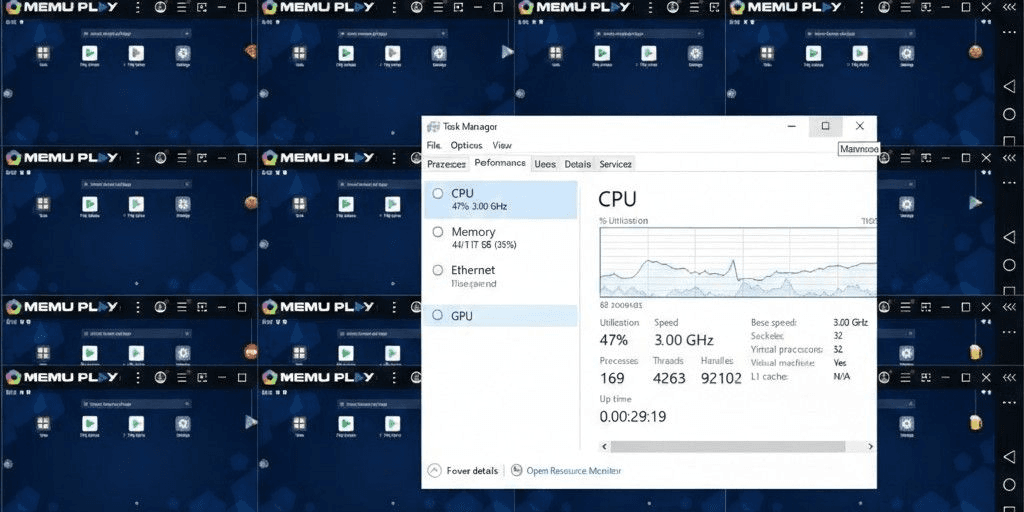Collapse sidebar with third-row triple-chevron button
Screen dimensions: 1024x512
(1009, 306)
